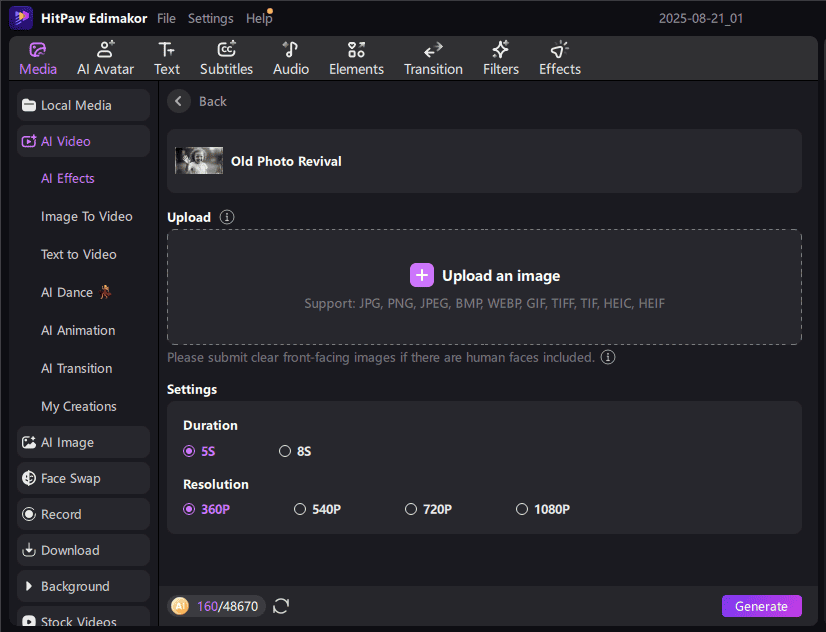Select the Text tool icon
826x632 pixels.
166,50
